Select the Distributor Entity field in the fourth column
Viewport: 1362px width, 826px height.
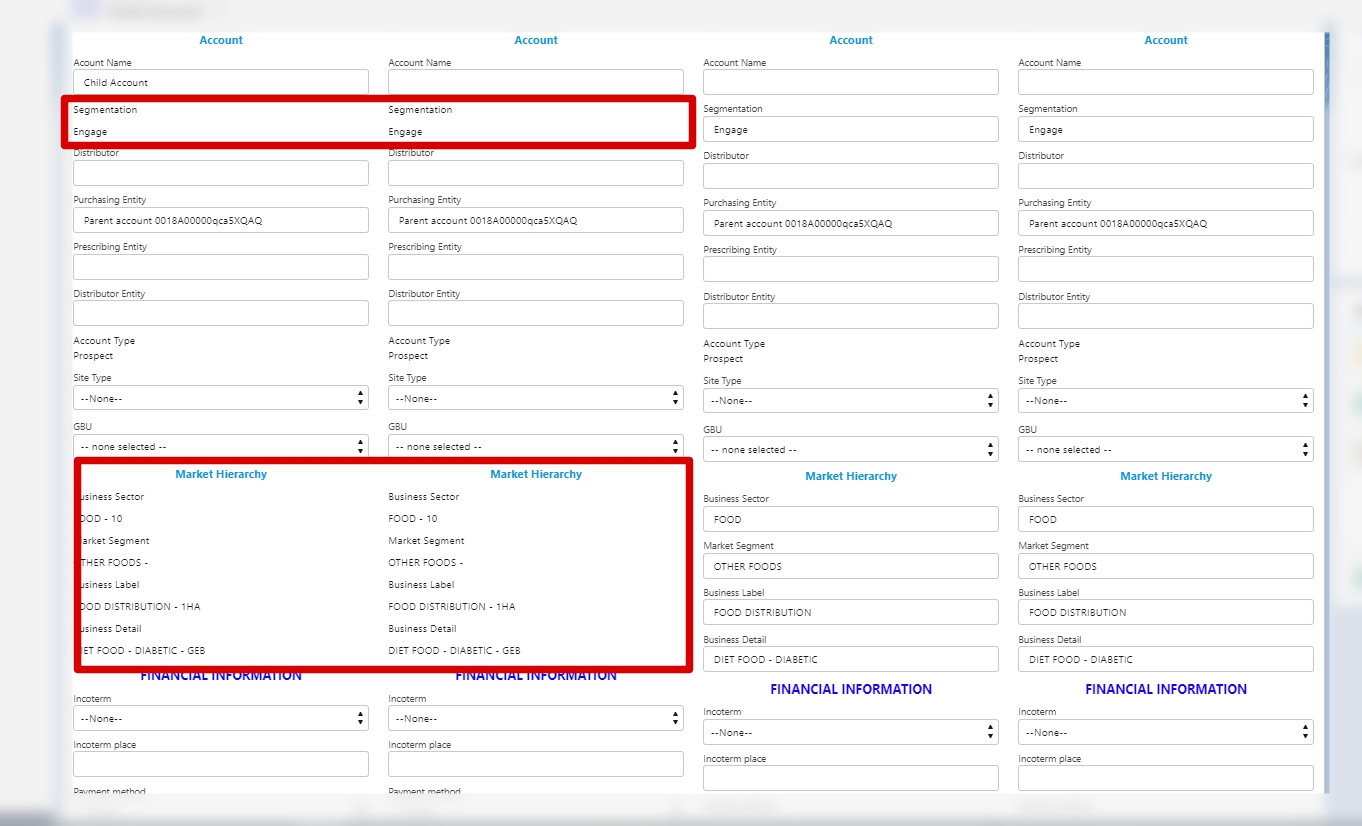point(1166,316)
